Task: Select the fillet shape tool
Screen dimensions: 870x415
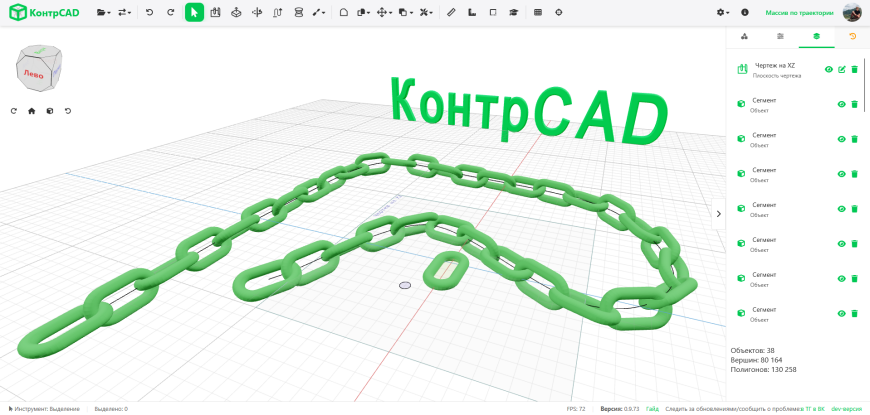Action: (343, 12)
